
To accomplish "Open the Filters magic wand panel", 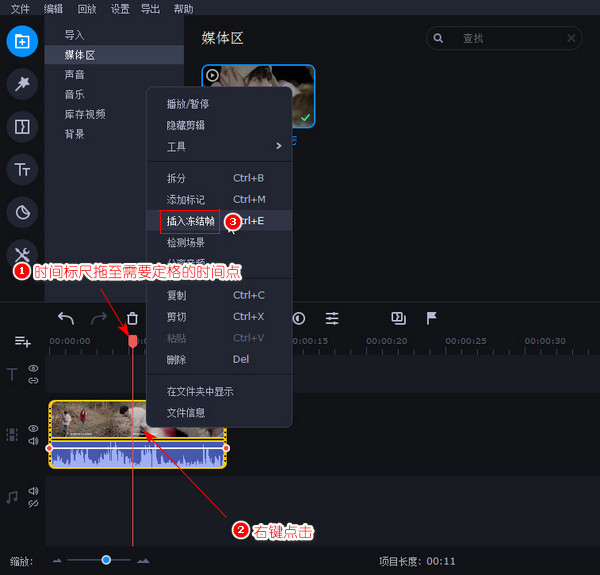I will [x=22, y=84].
